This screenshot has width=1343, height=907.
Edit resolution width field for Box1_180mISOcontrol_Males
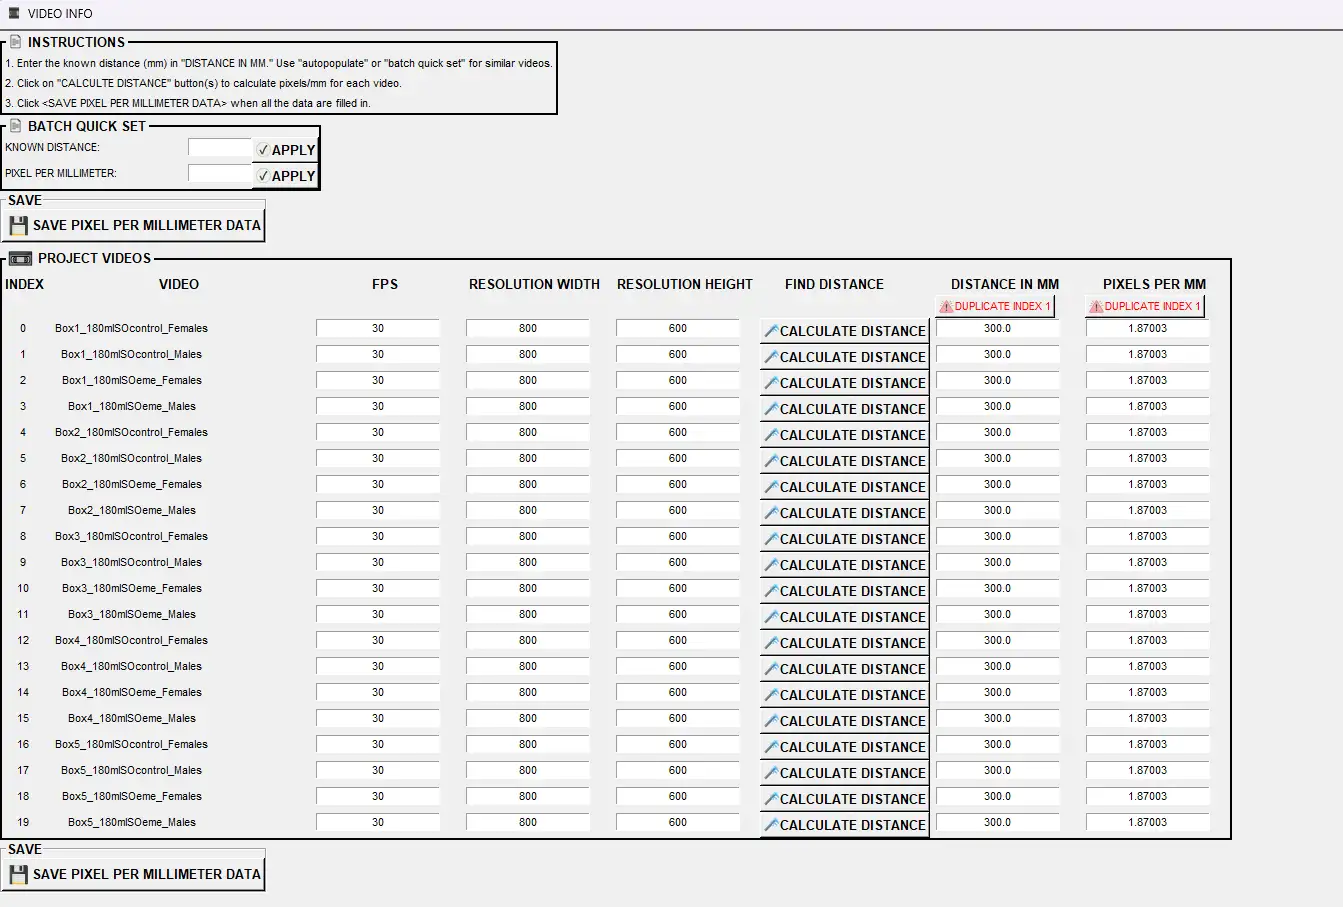pyautogui.click(x=528, y=354)
